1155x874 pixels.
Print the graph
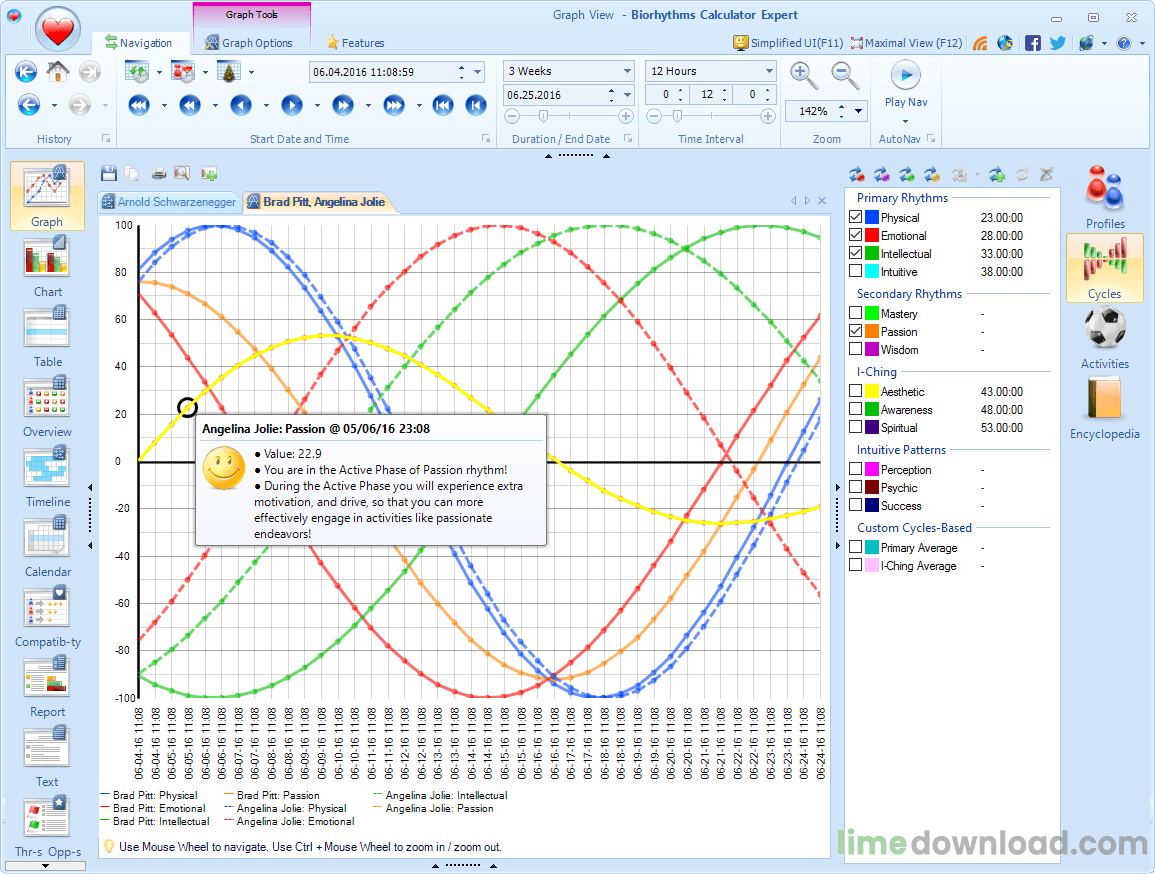[x=158, y=174]
